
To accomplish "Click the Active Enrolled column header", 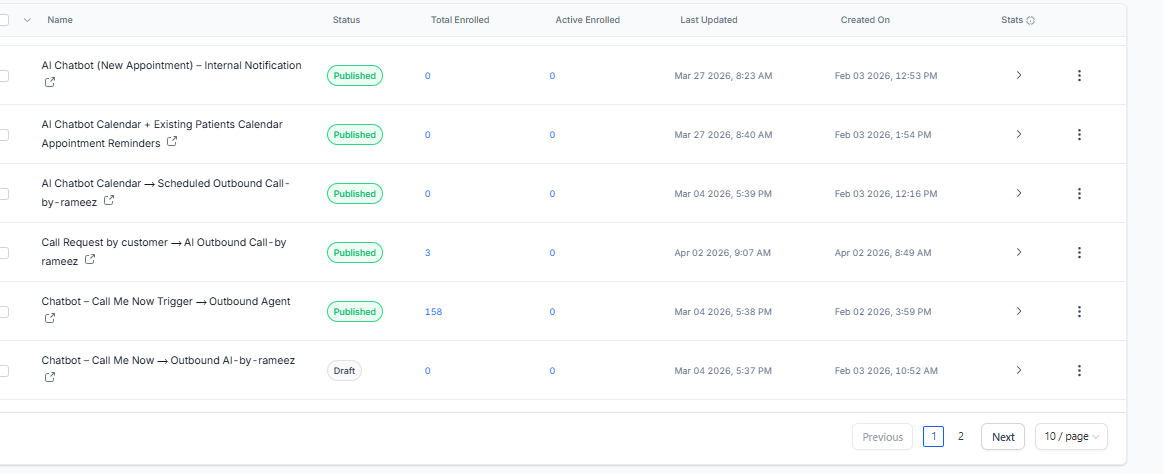I will pos(587,20).
